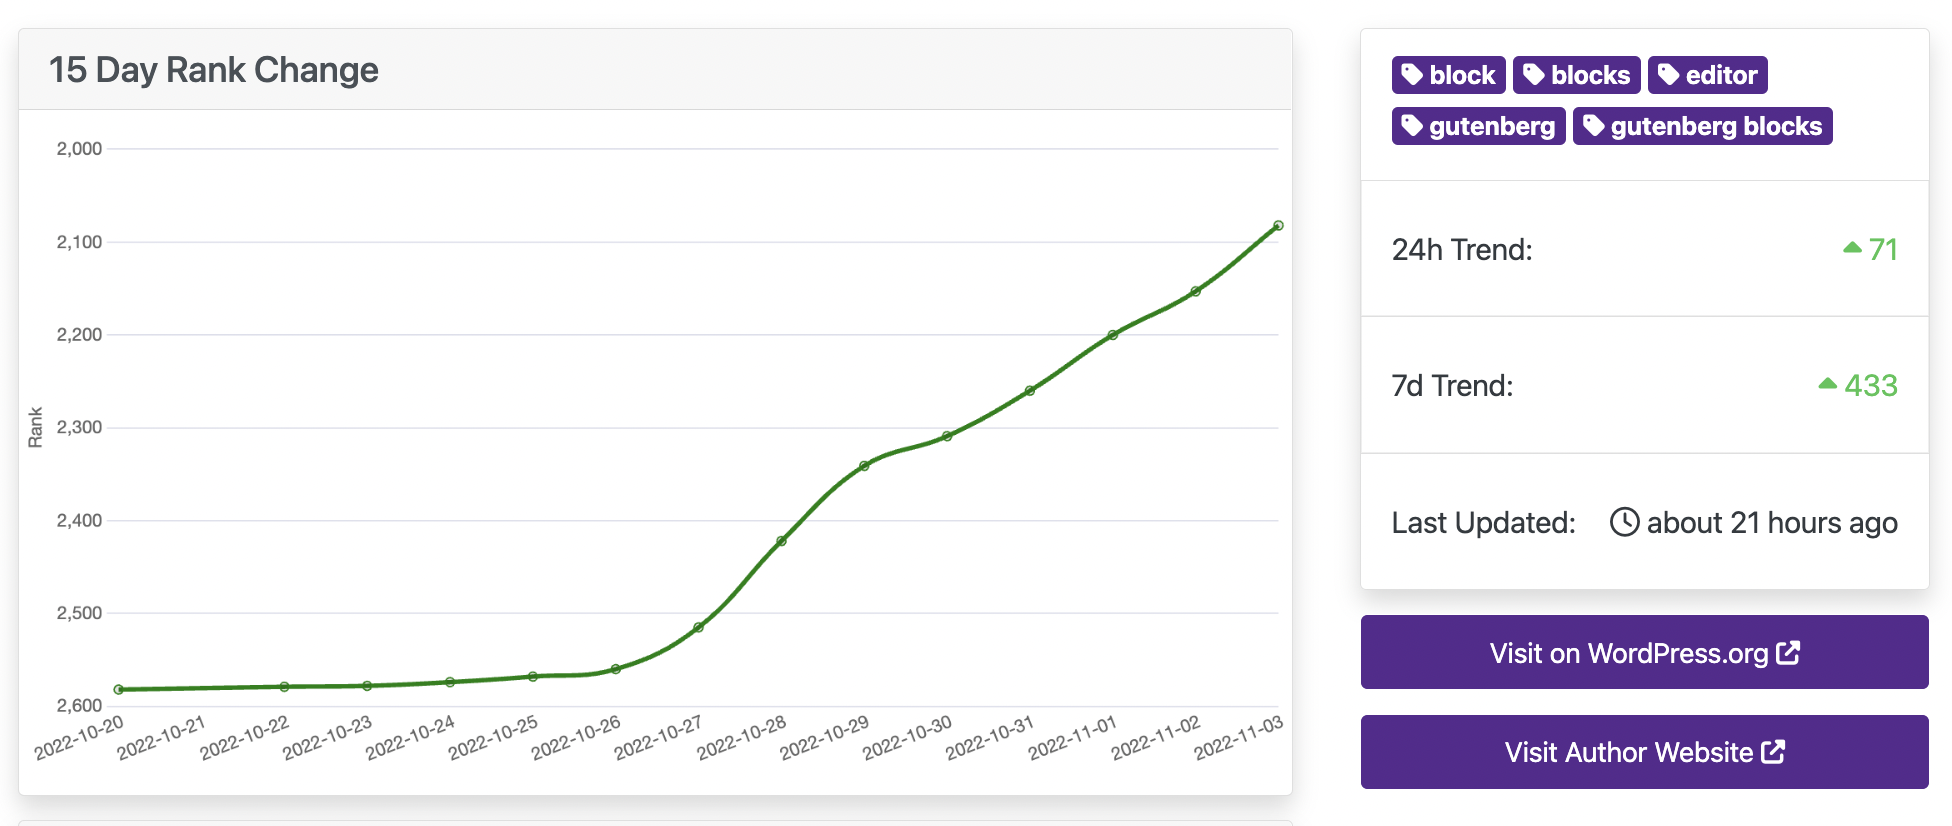The height and width of the screenshot is (826, 1952).
Task: Click the 'about 21 hours ago' timestamp
Action: (x=1771, y=523)
